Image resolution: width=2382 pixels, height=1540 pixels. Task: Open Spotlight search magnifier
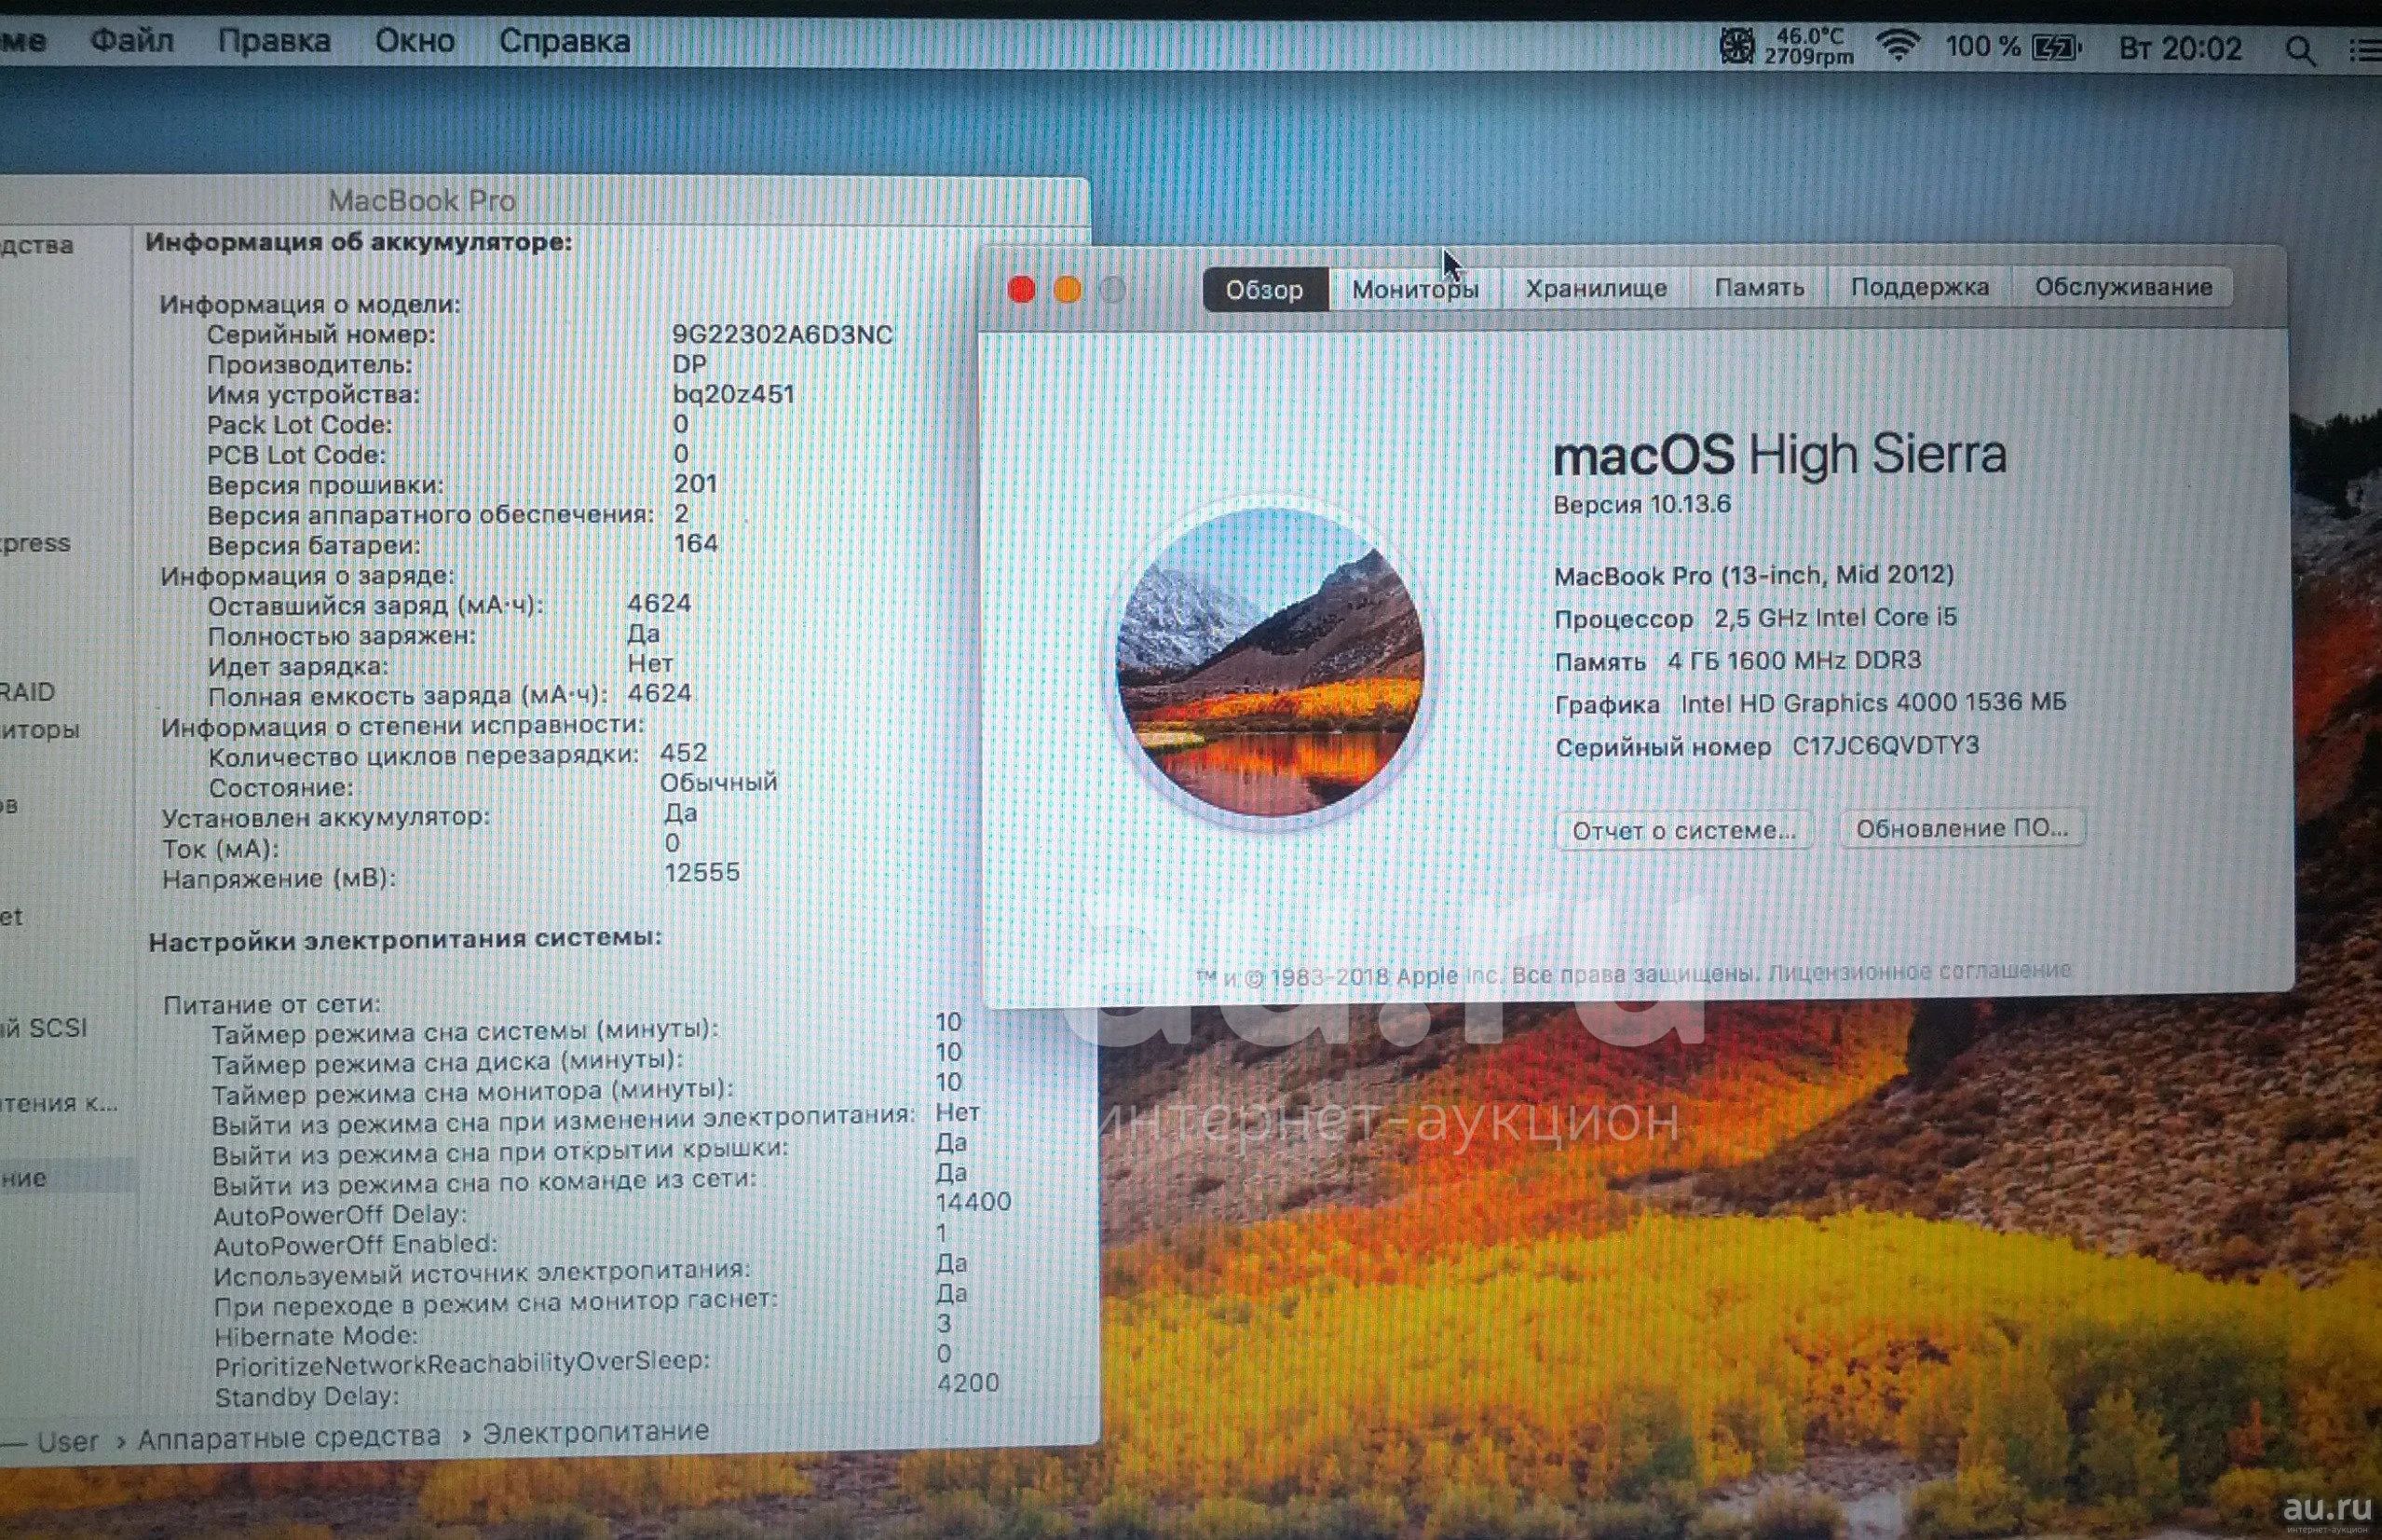[2300, 50]
